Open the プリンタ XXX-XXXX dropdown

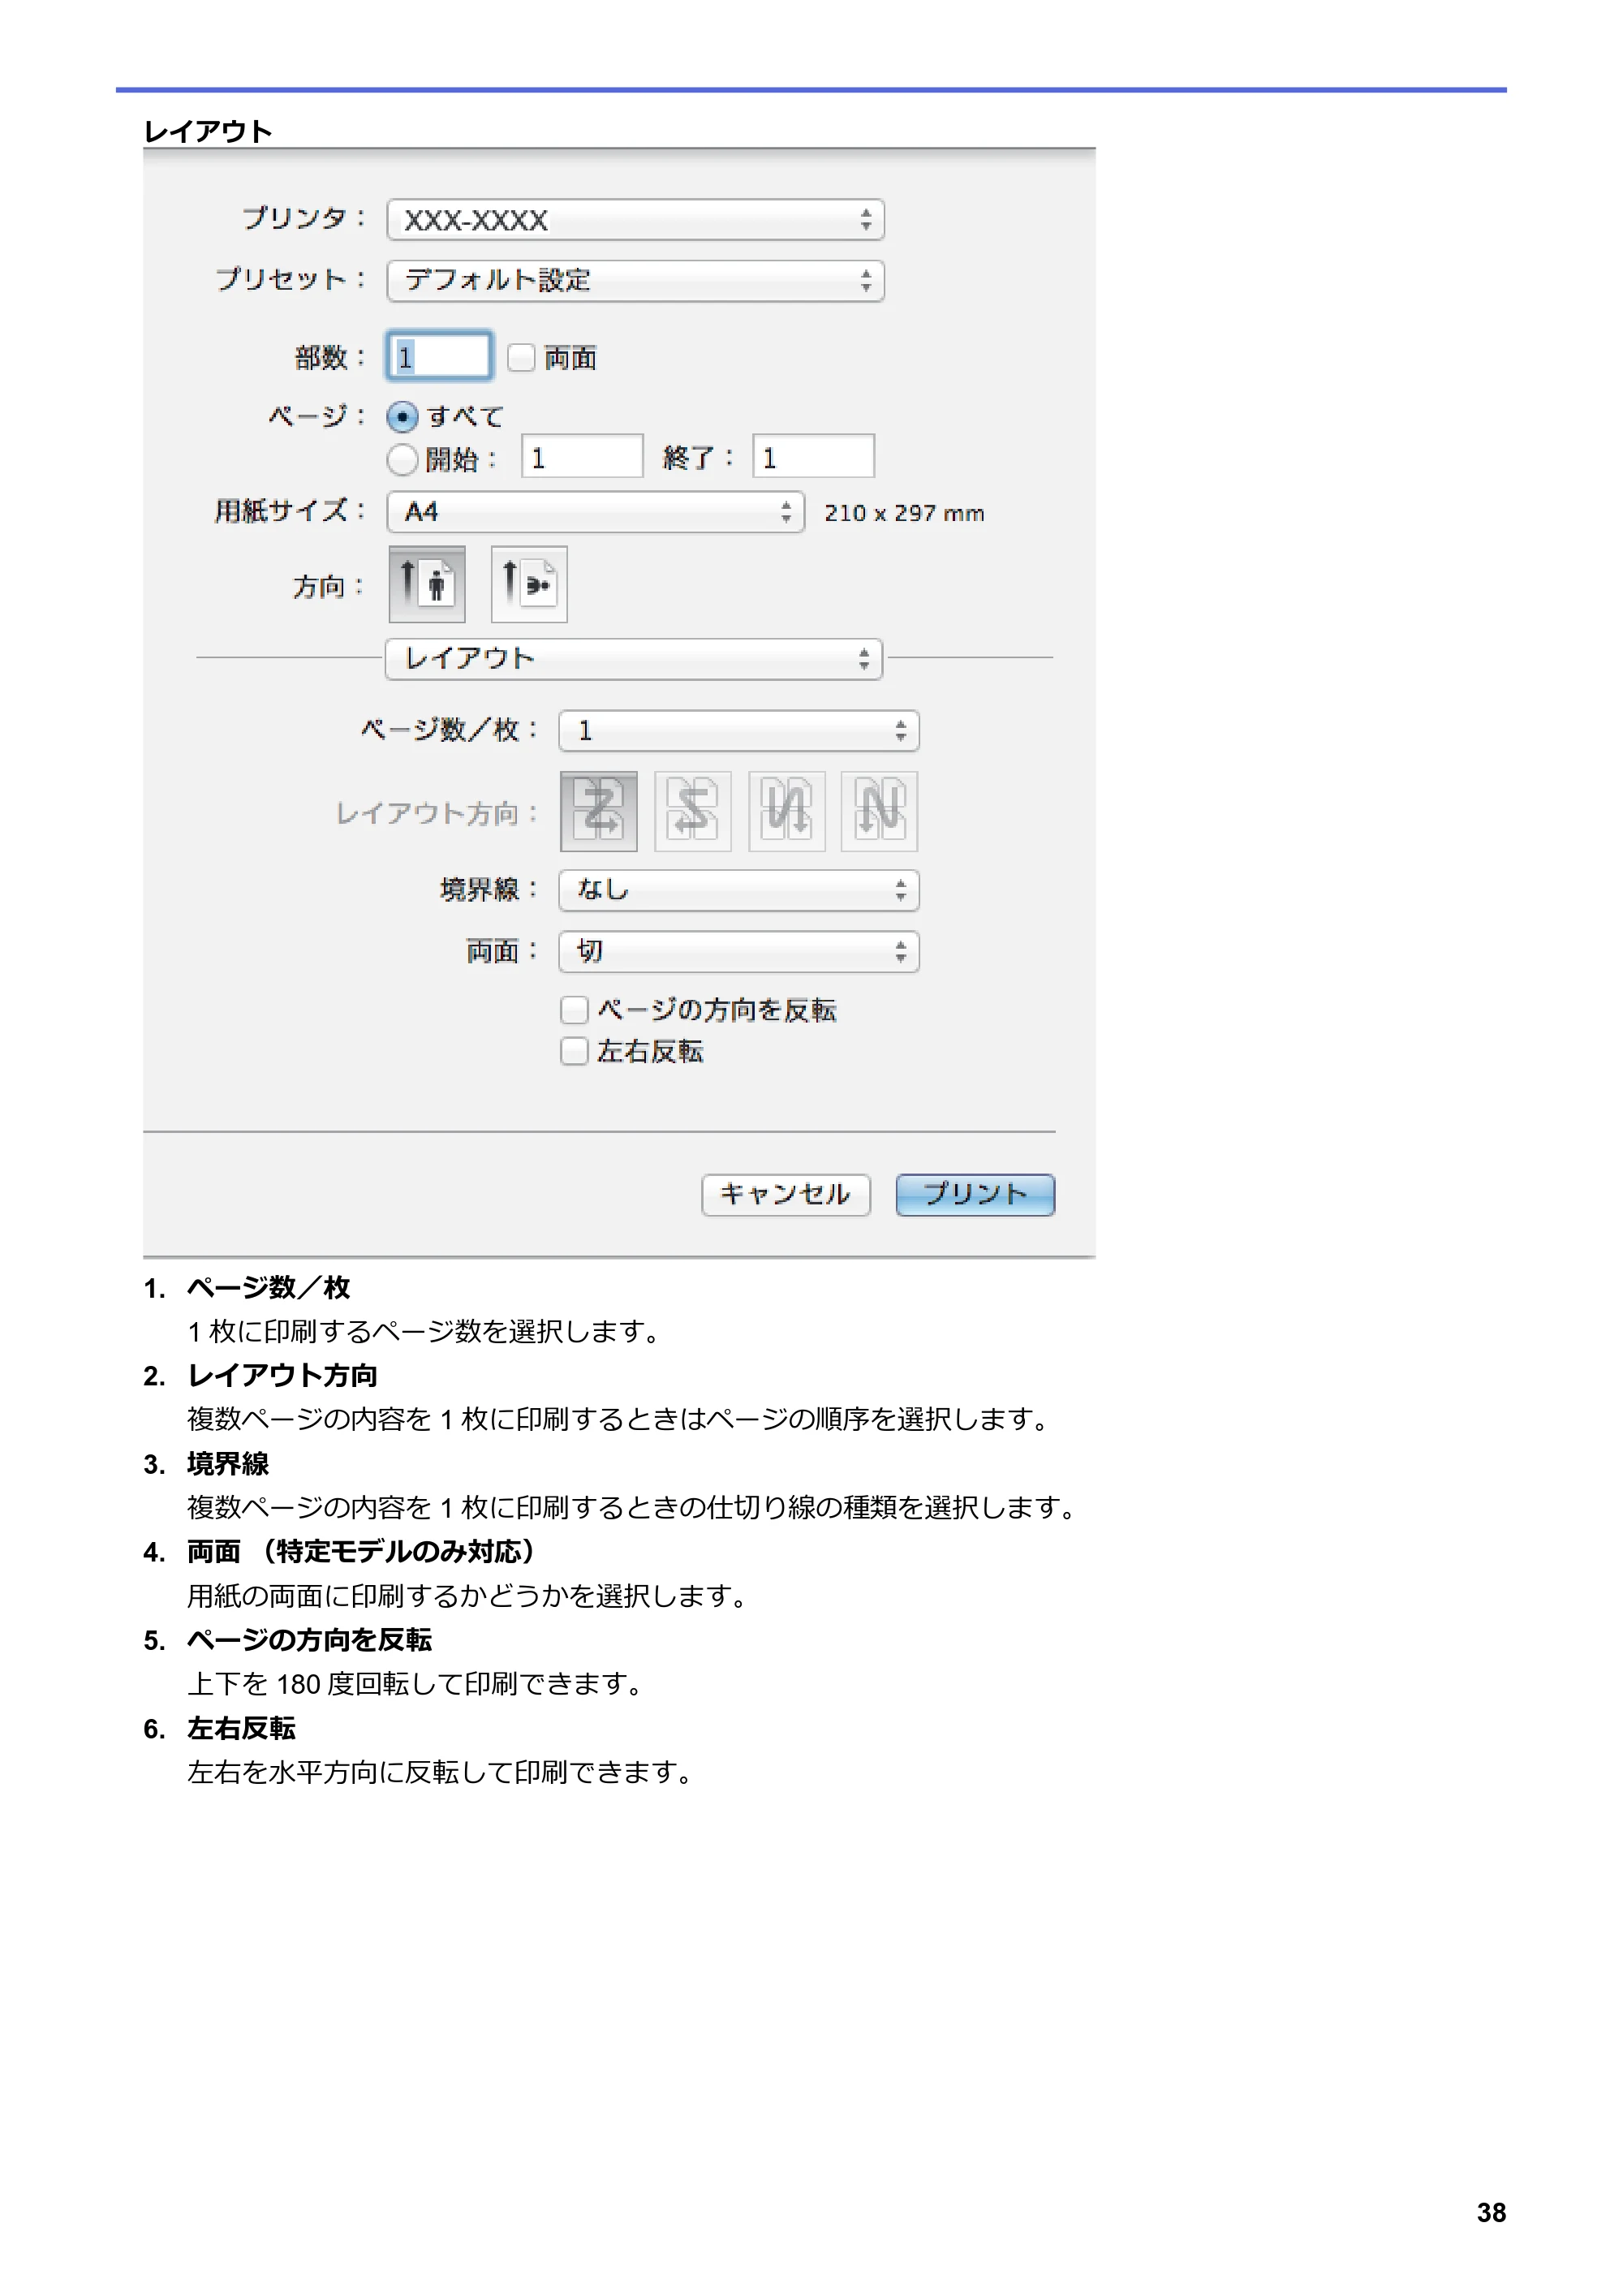[636, 220]
